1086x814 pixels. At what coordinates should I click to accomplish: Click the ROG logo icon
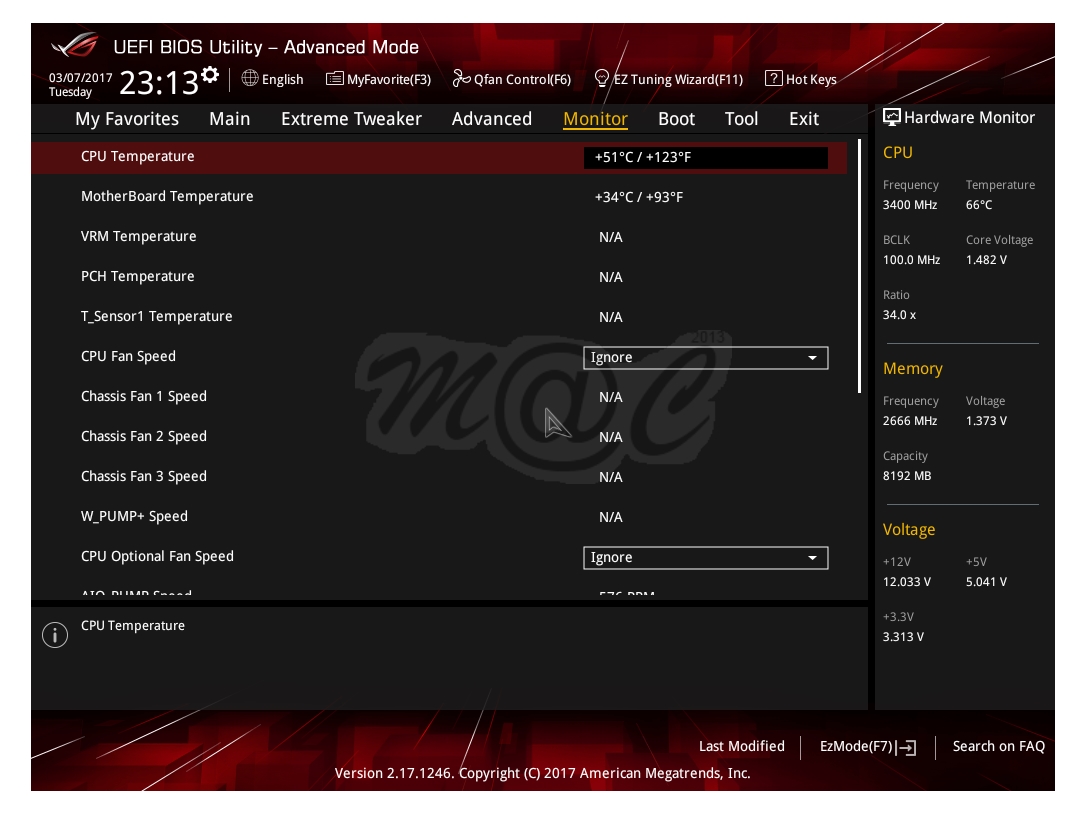coord(75,46)
